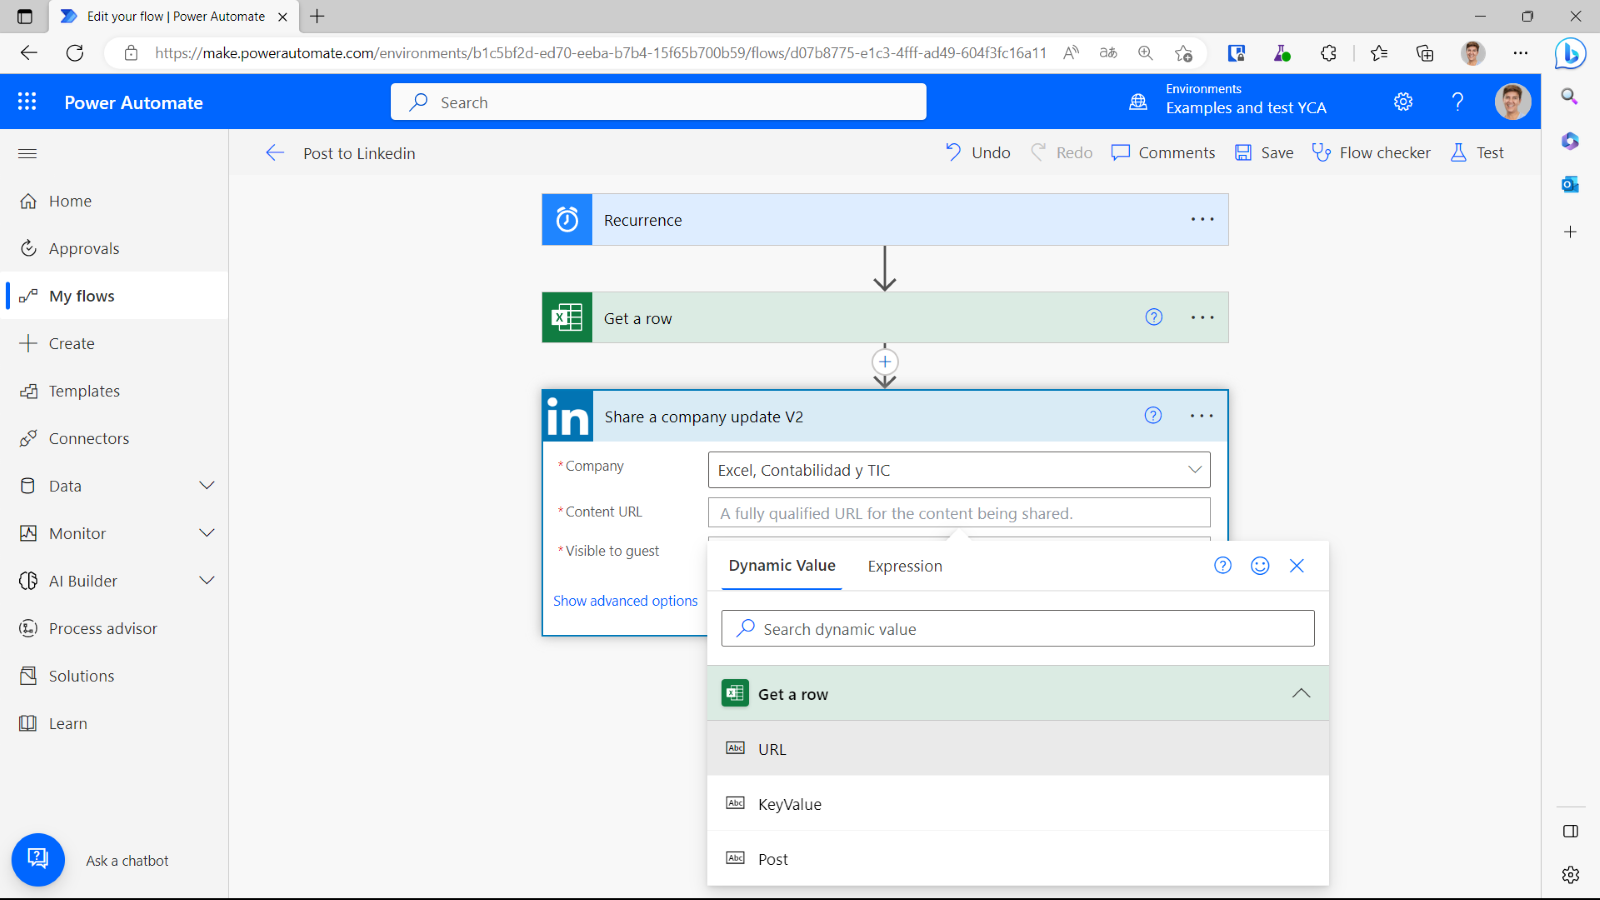The image size is (1600, 900).
Task: Open help for Get a row step
Action: [x=1154, y=317]
